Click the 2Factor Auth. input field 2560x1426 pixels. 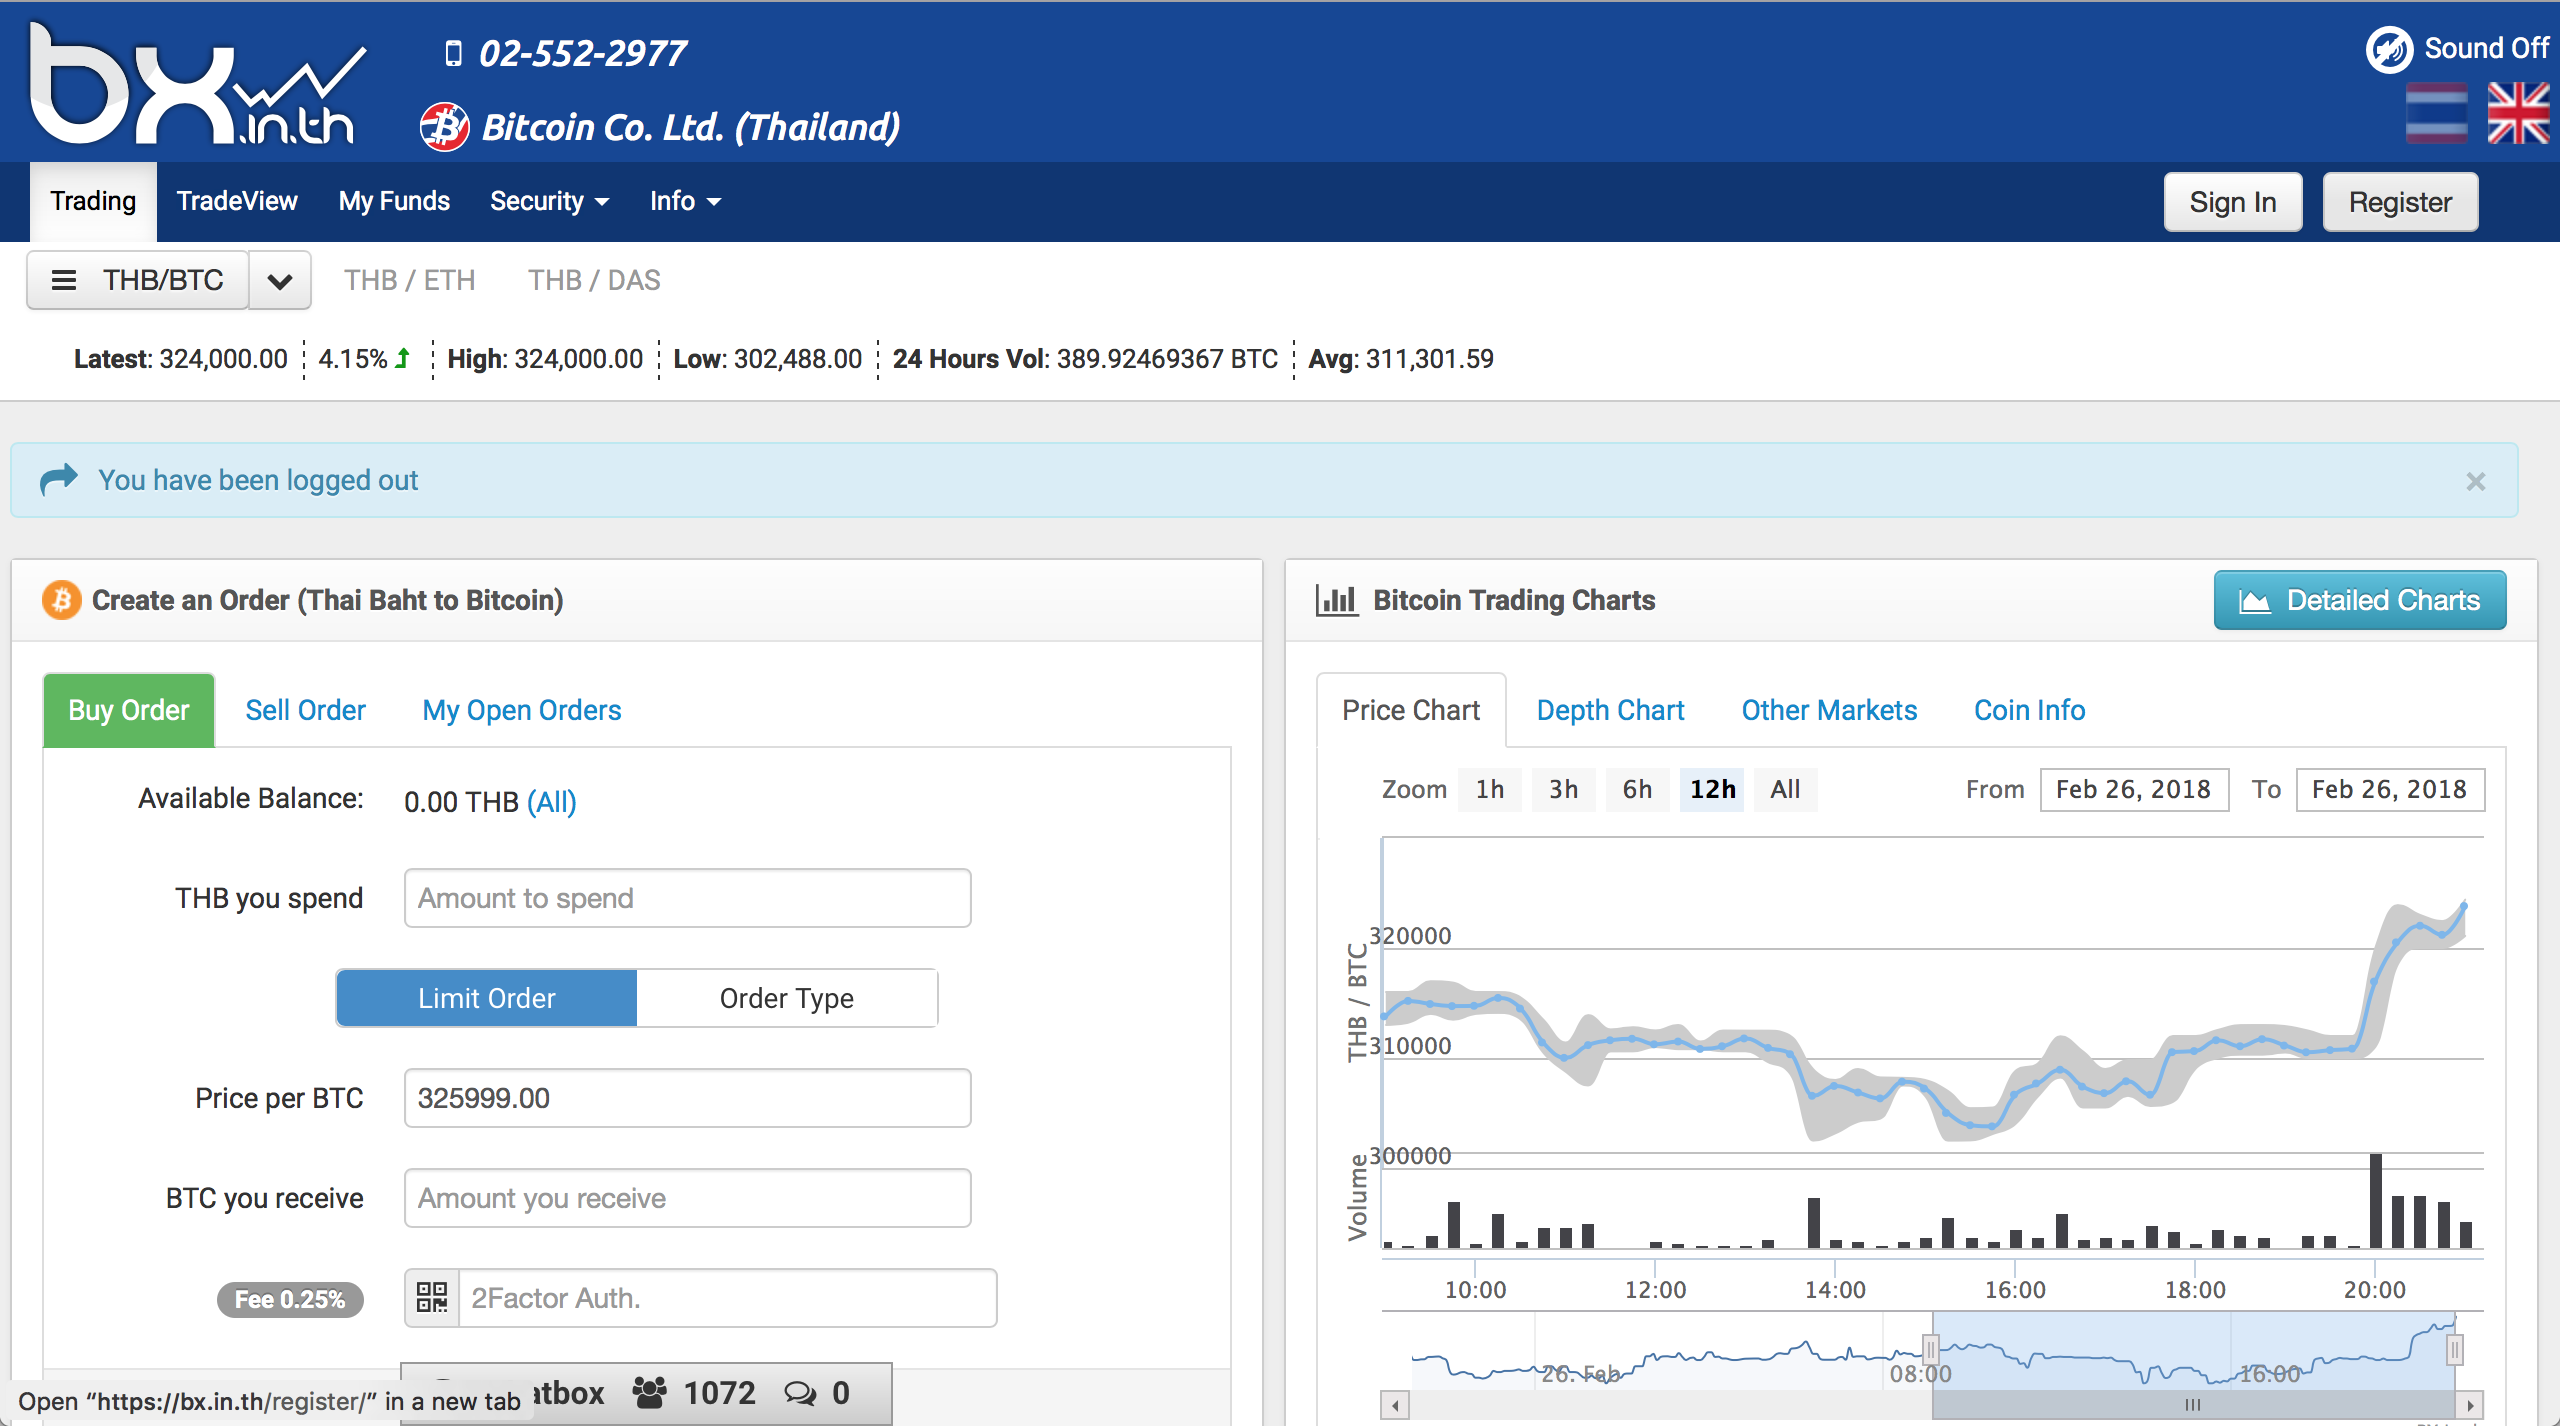pyautogui.click(x=727, y=1298)
